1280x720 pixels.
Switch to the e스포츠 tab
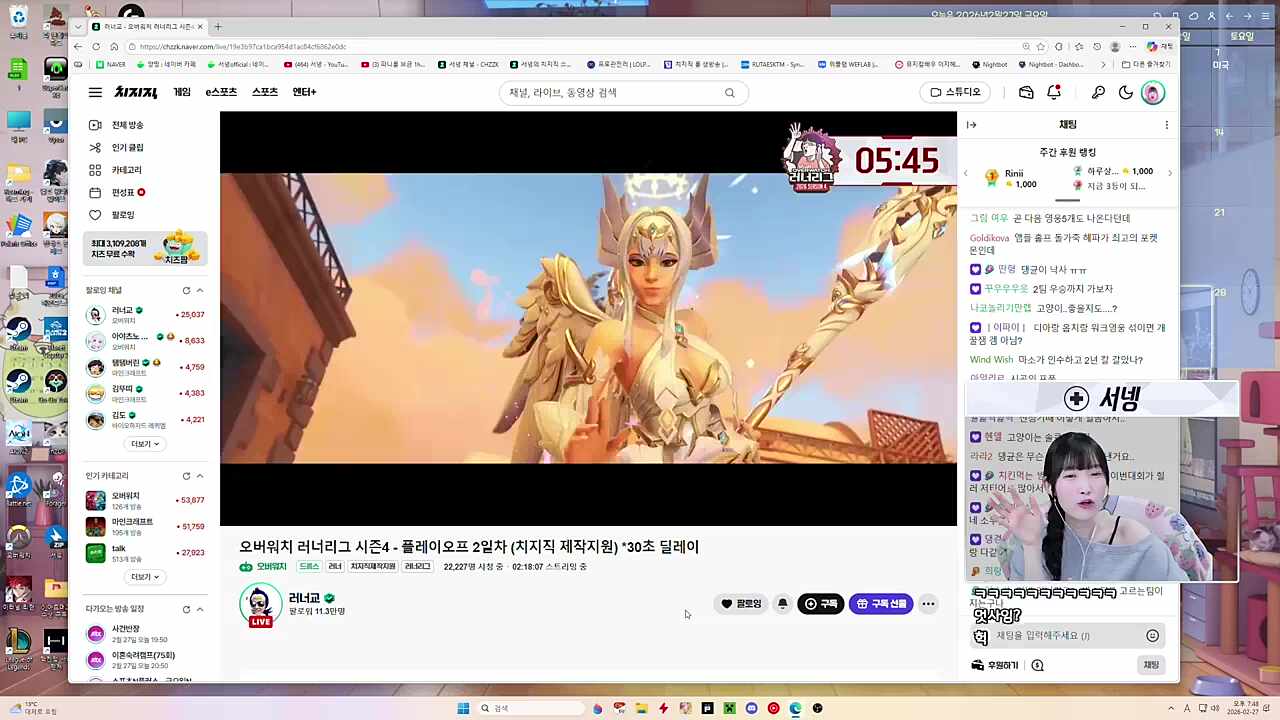[221, 92]
